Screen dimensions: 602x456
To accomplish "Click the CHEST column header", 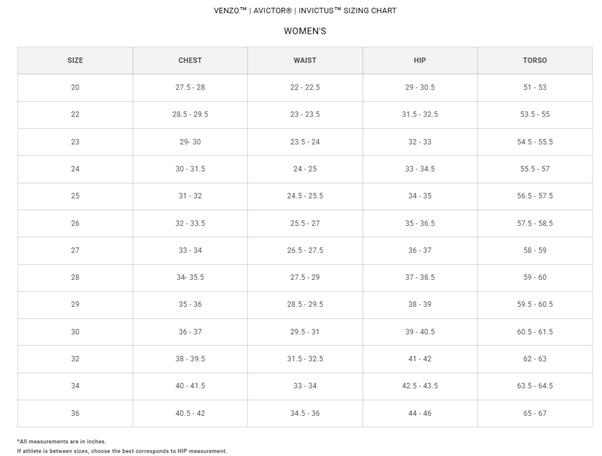I will coord(190,60).
